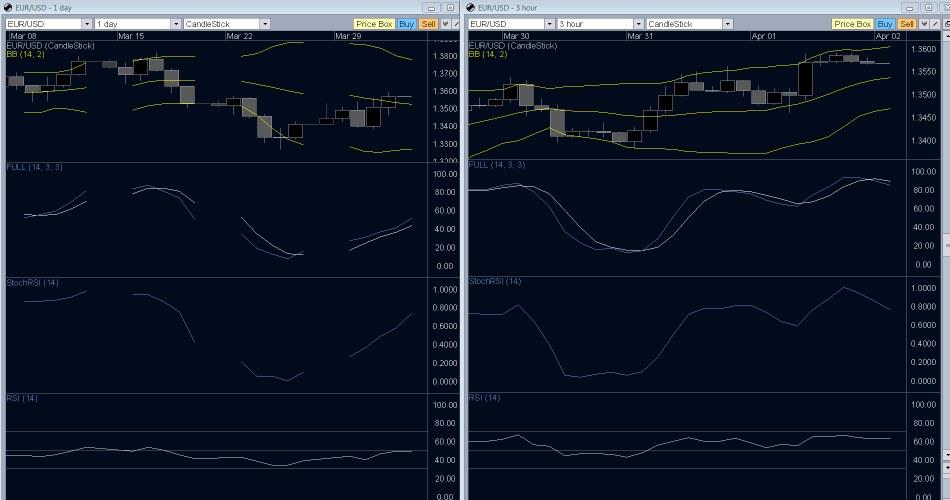The width and height of the screenshot is (950, 500).
Task: Minimize the EUR/USD - 3 hour window
Action: pyautogui.click(x=909, y=8)
